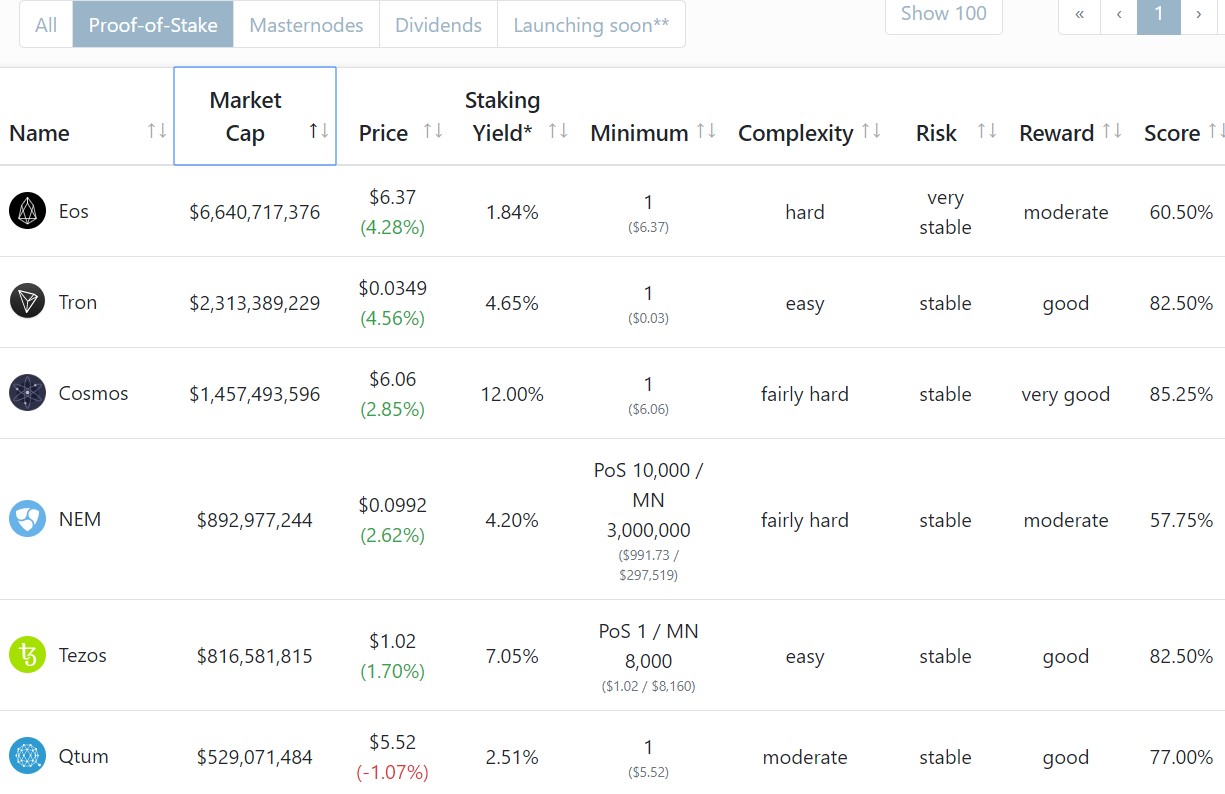Jump to first page double-arrow button
The width and height of the screenshot is (1225, 794).
click(x=1079, y=15)
